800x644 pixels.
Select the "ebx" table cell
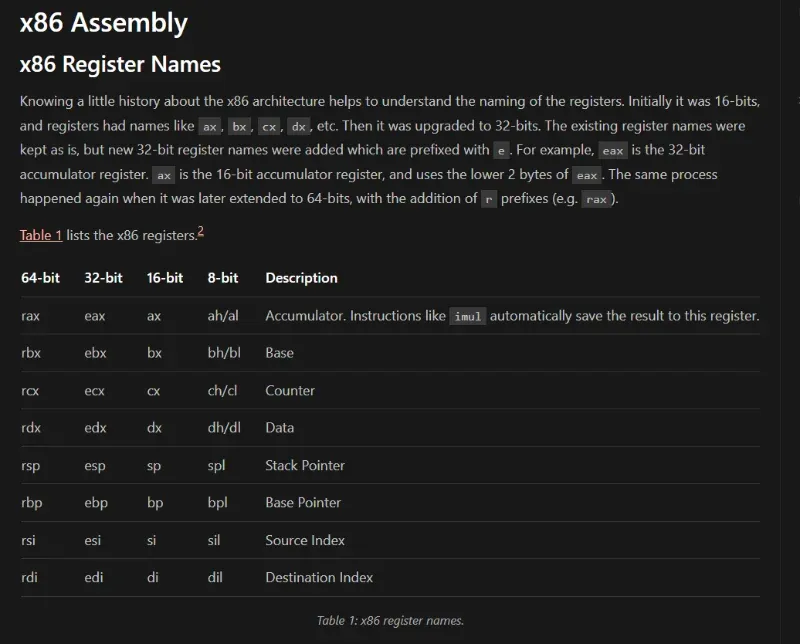click(95, 353)
